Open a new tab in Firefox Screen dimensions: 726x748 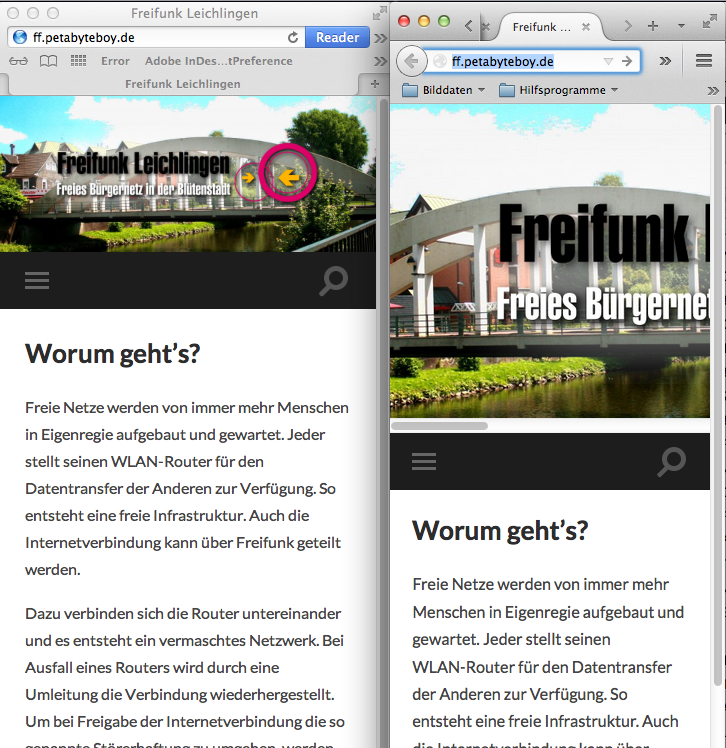(x=653, y=26)
